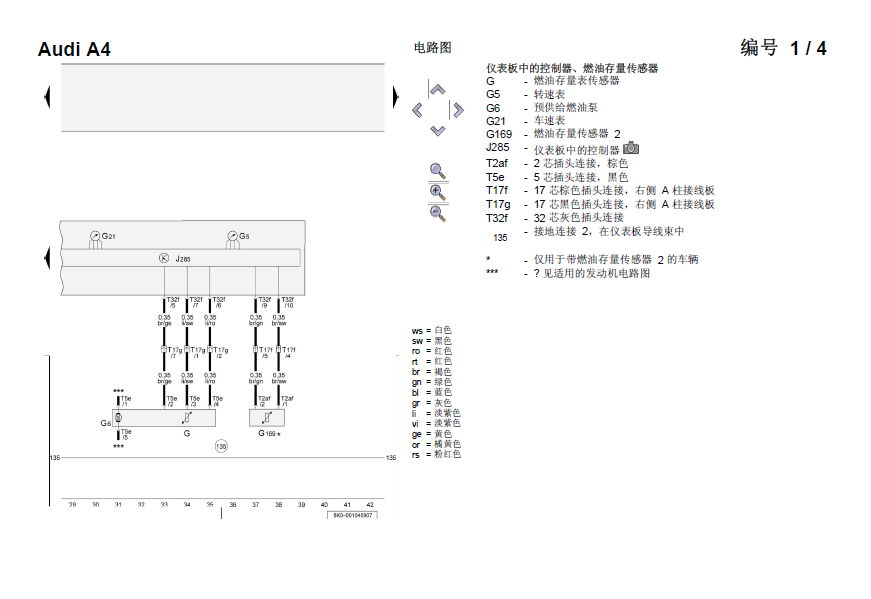Click the empty gray panel above the diagram
The width and height of the screenshot is (871, 599).
click(223, 97)
